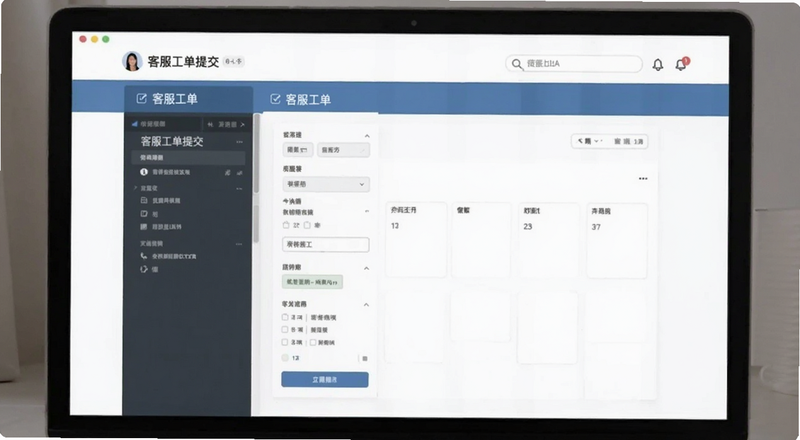Click the pin icon on the circle-icon sidebar row
The height and width of the screenshot is (440, 800).
228,173
